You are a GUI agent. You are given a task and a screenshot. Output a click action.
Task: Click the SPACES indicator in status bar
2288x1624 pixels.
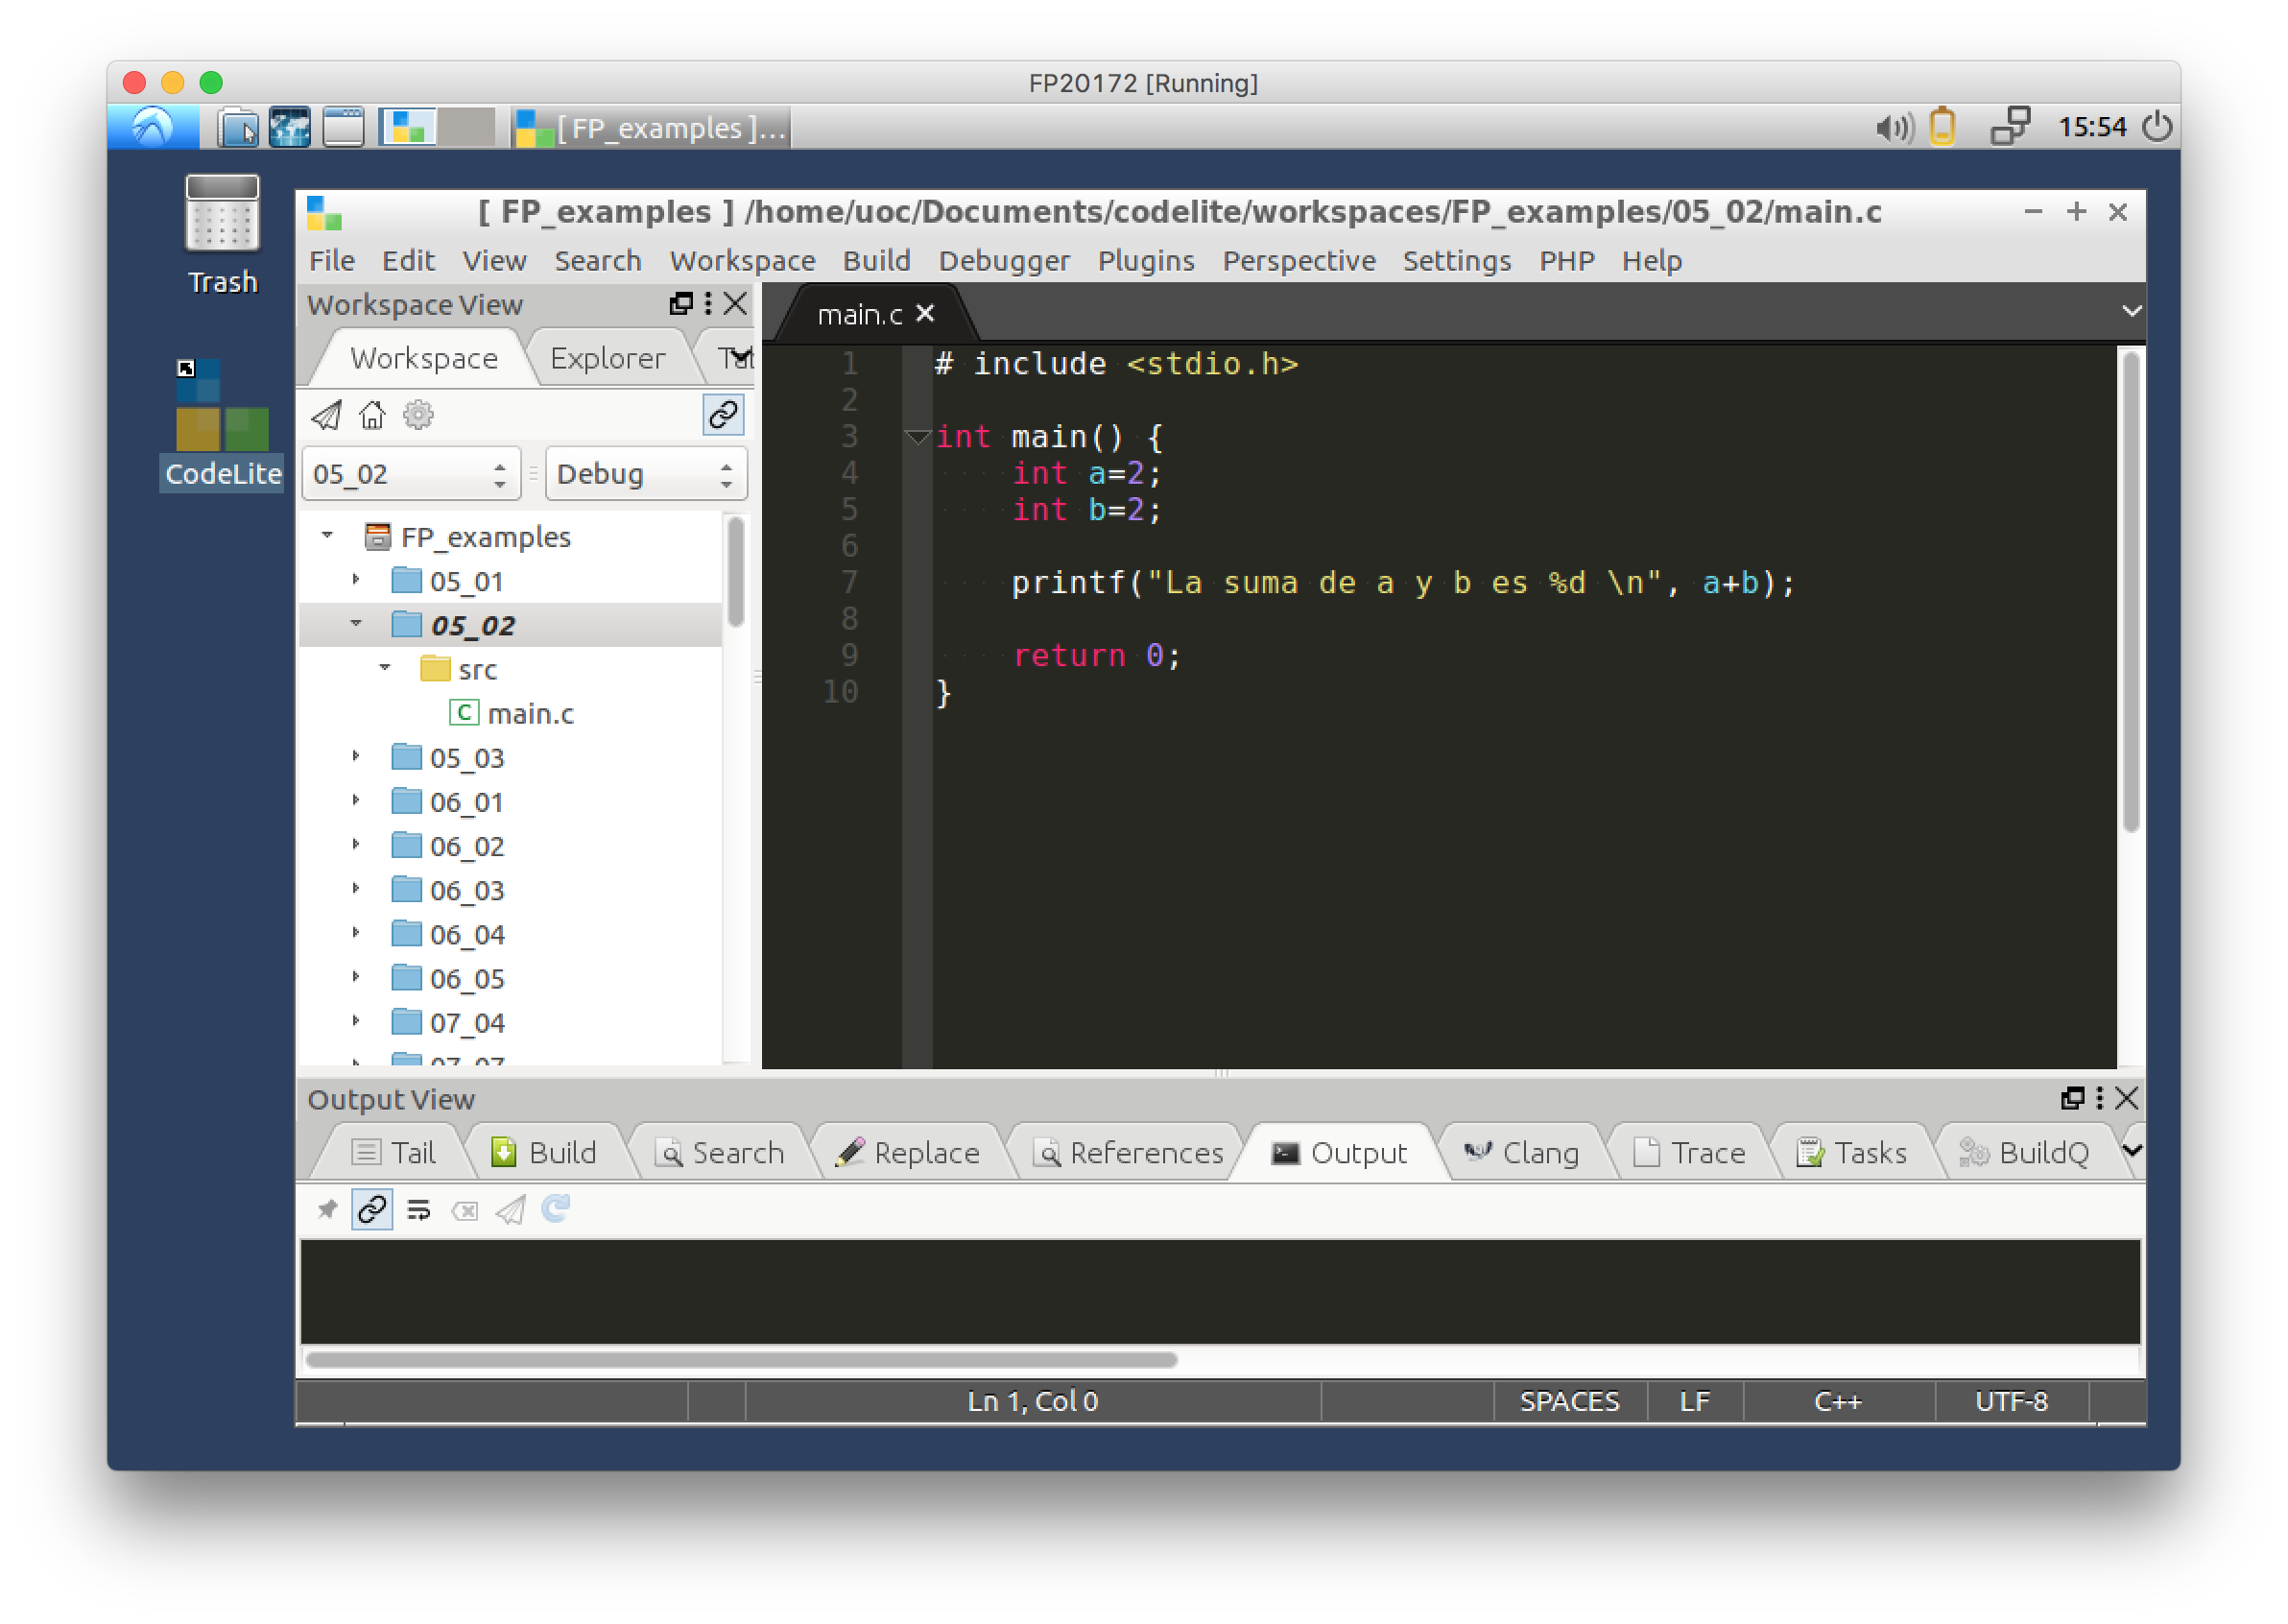pos(1568,1401)
